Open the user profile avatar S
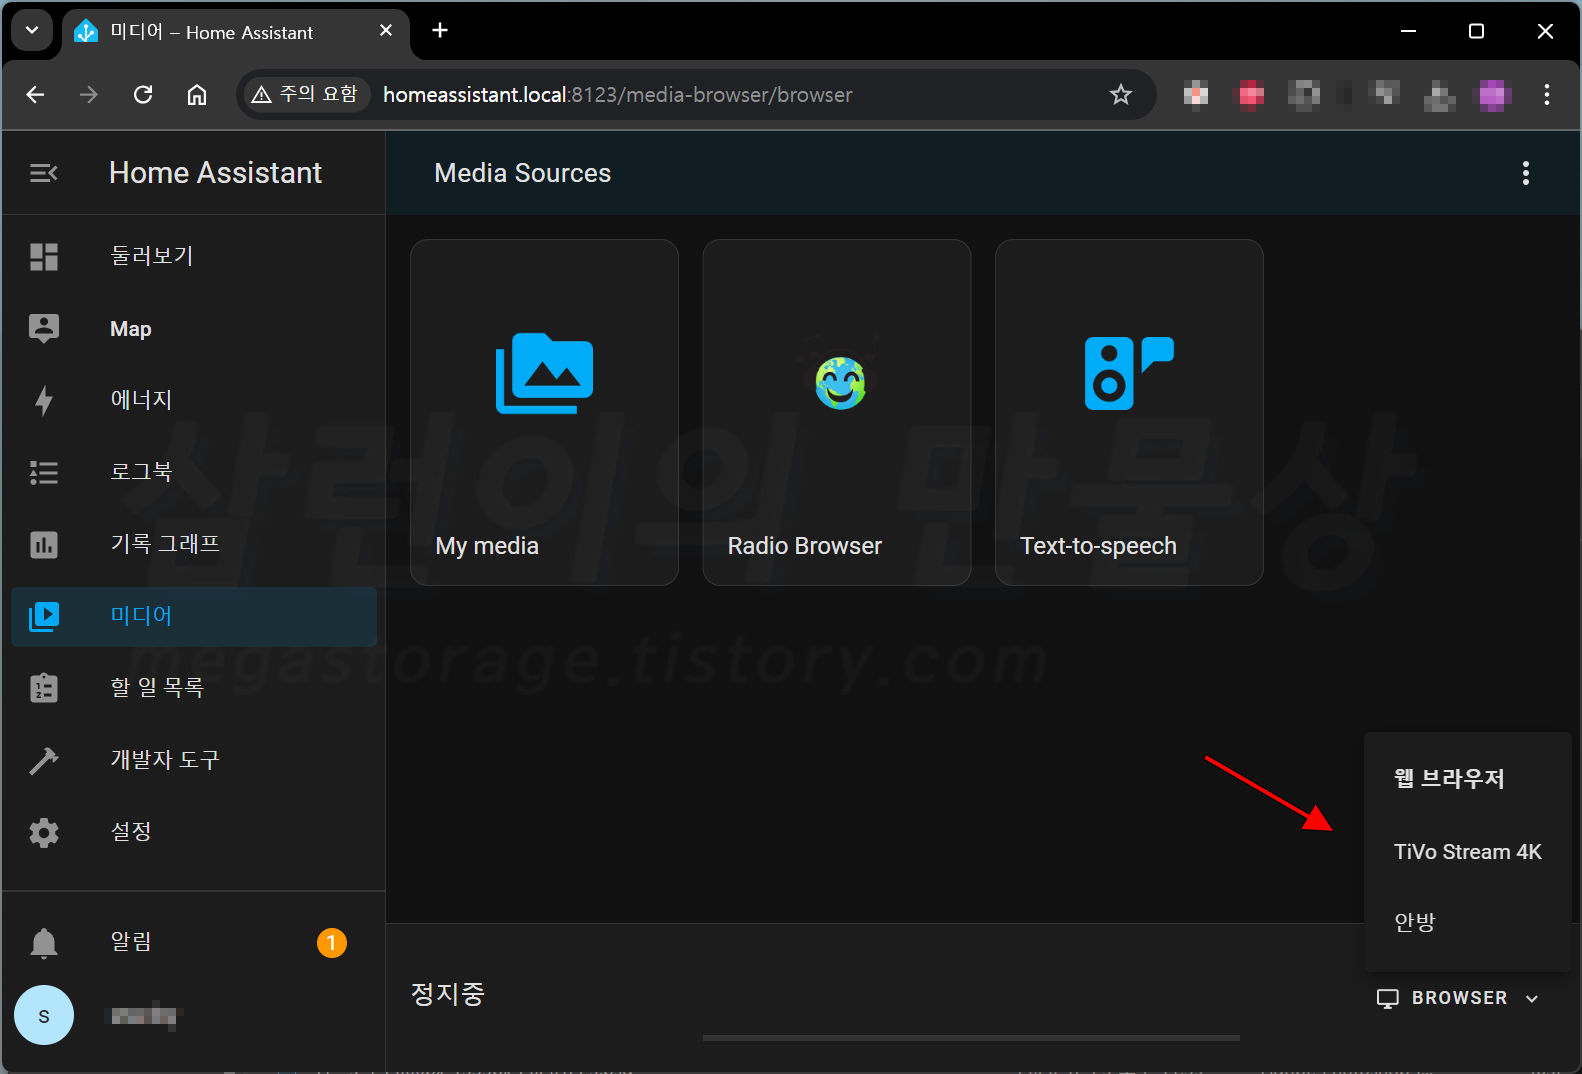The height and width of the screenshot is (1074, 1582). pos(44,1015)
